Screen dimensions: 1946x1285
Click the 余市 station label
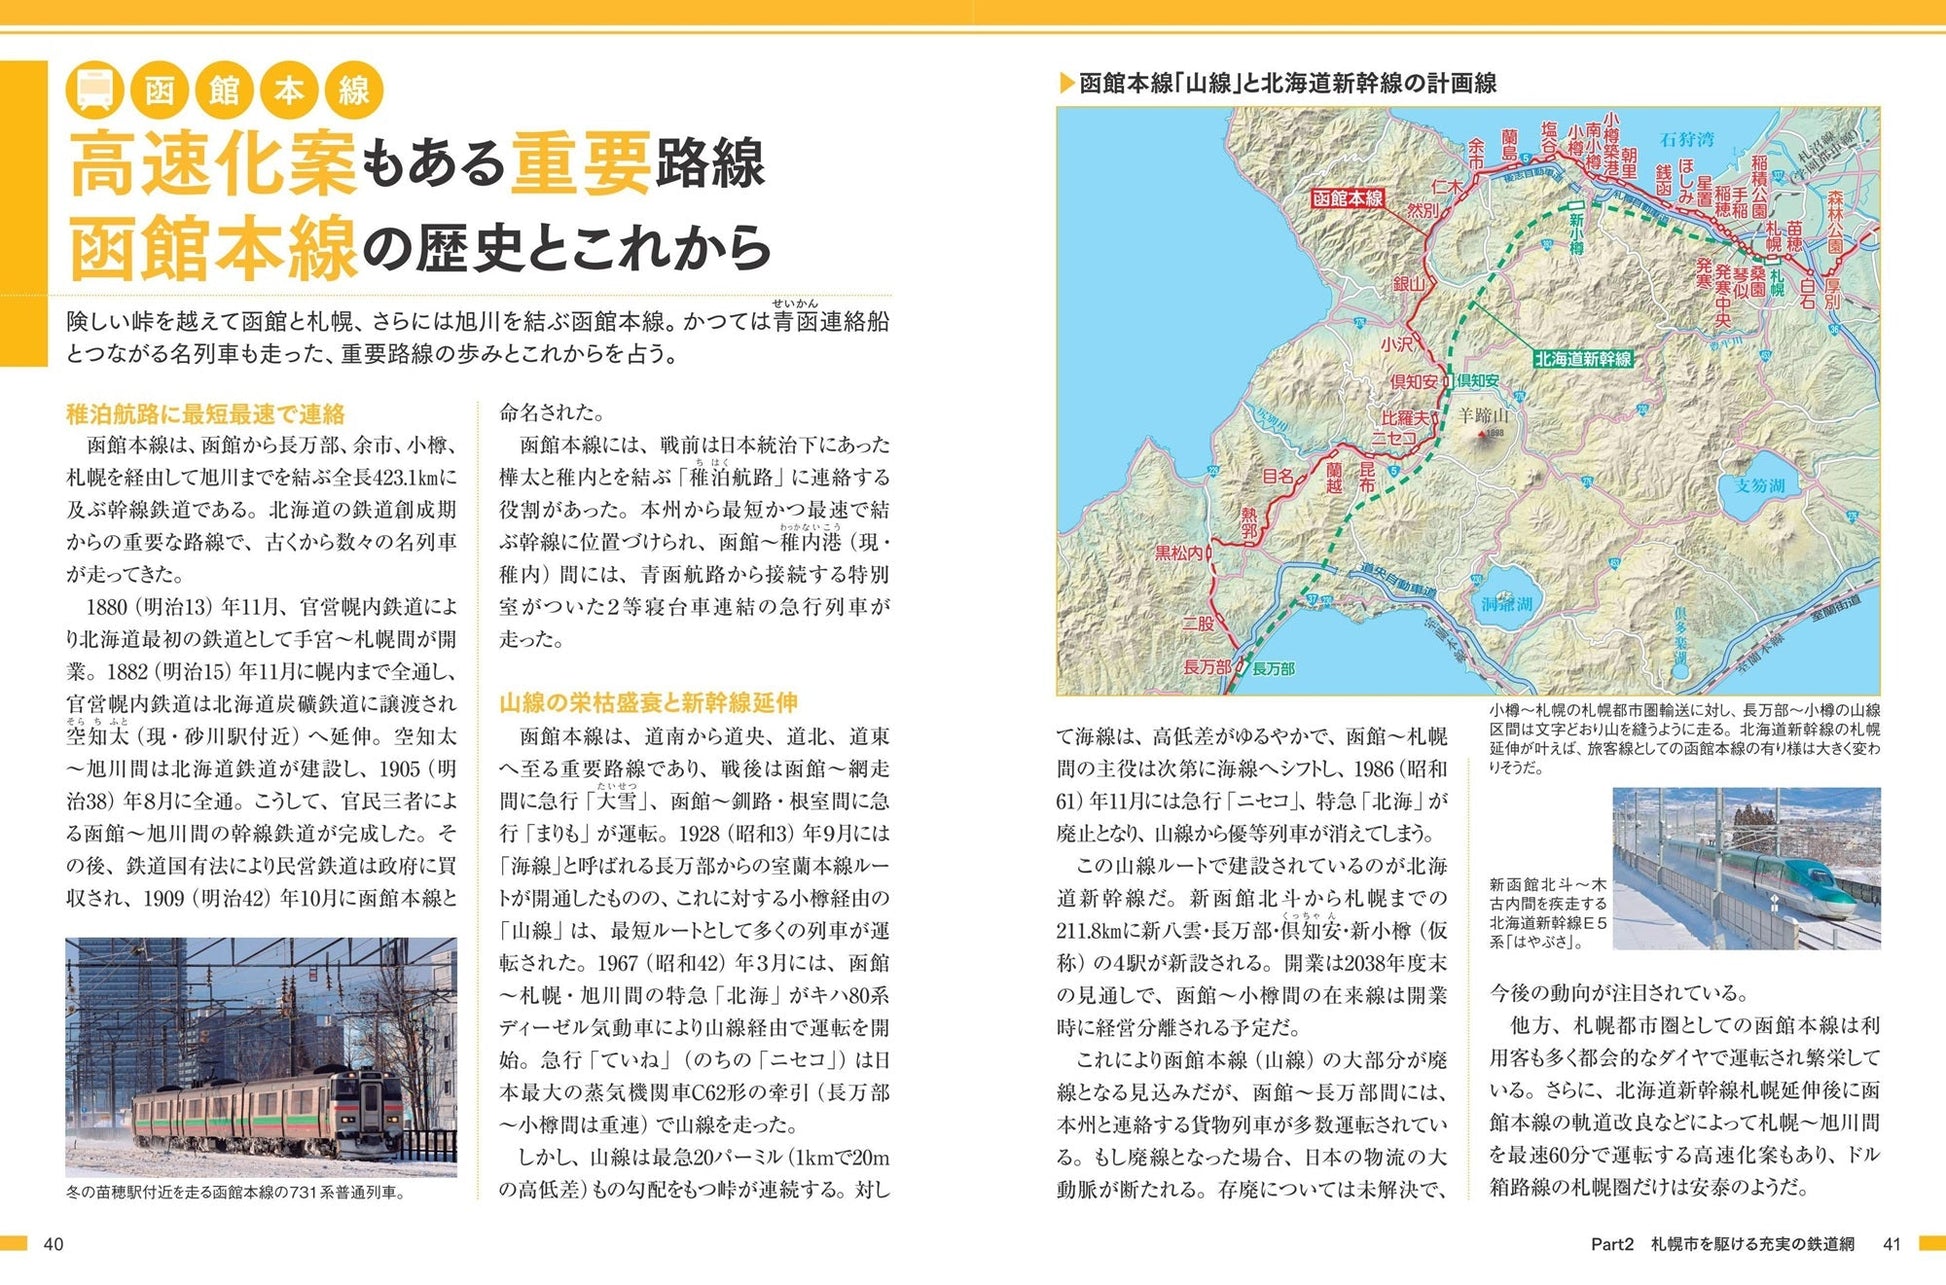[x=1476, y=154]
